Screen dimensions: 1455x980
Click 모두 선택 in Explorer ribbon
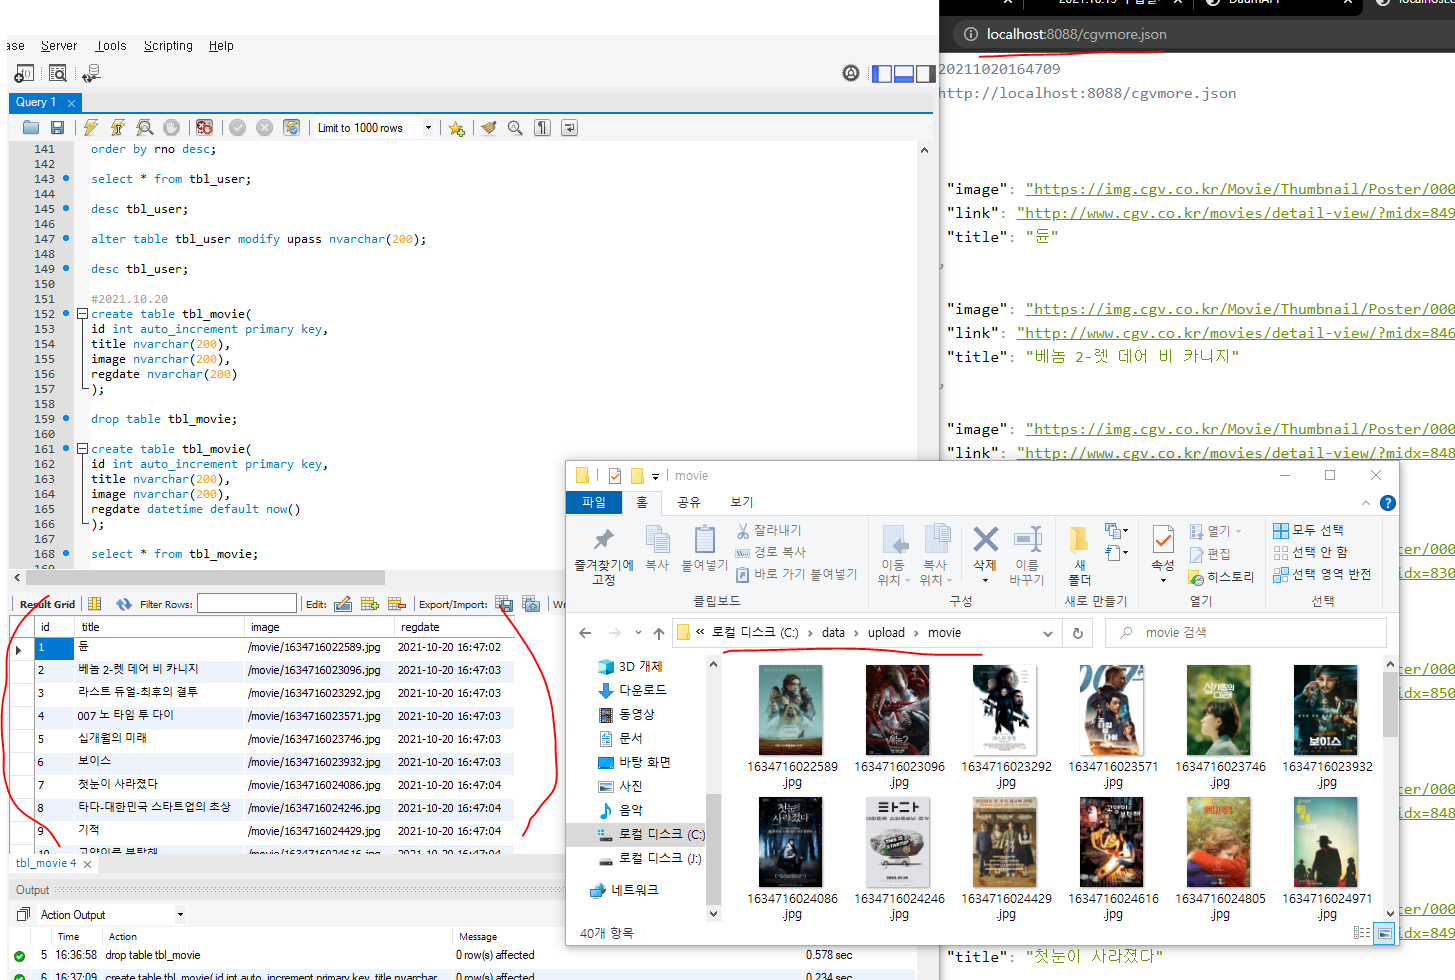[1309, 530]
